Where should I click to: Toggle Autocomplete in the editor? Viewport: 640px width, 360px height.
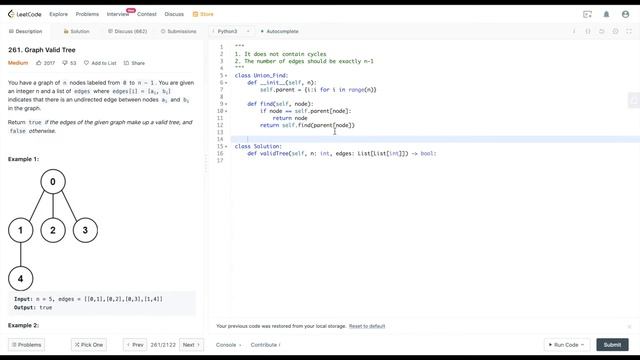280,31
